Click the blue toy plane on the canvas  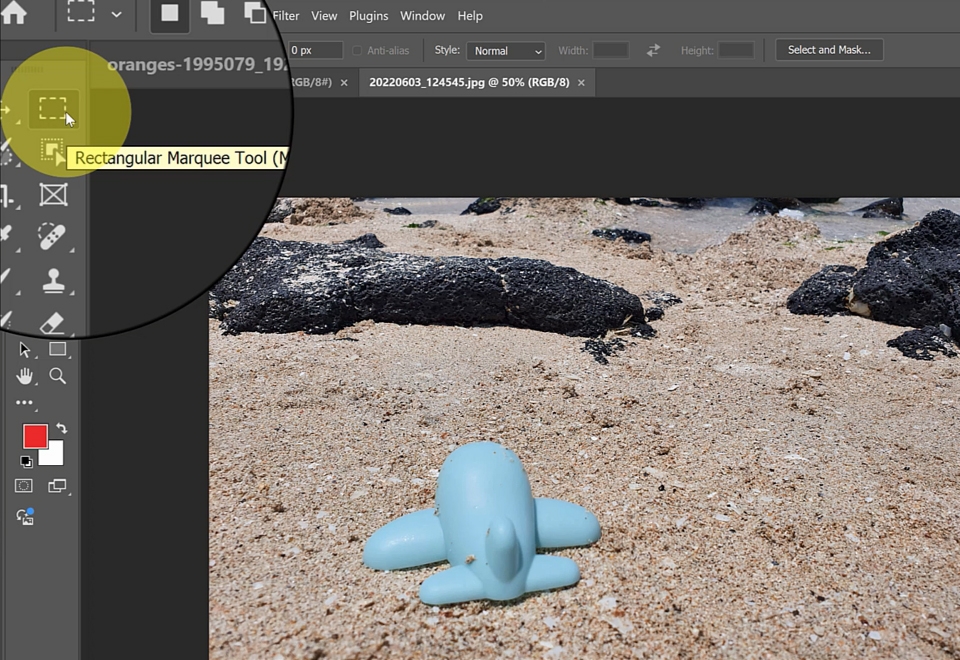coord(482,523)
